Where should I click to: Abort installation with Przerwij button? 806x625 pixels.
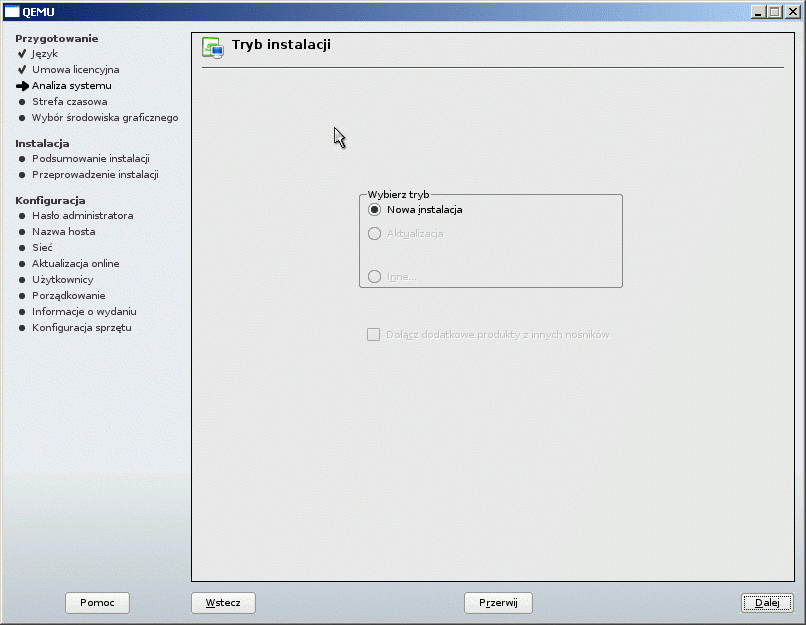pos(498,603)
